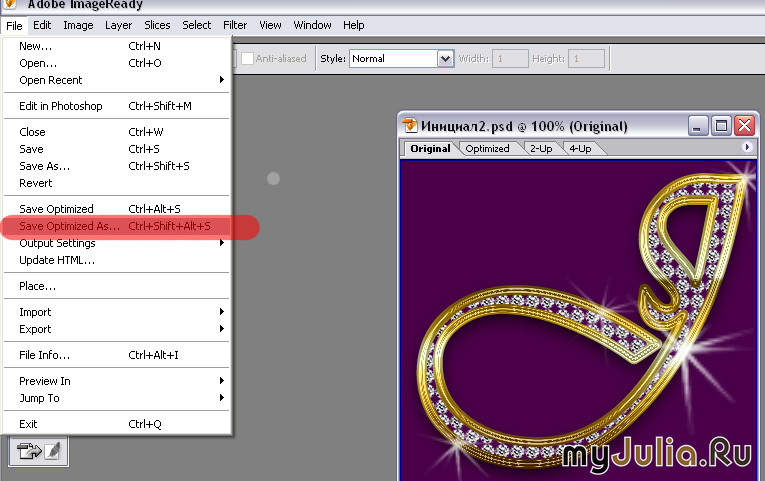Choose Revert from the File menu
Viewport: 765px width, 481px height.
[x=116, y=183]
